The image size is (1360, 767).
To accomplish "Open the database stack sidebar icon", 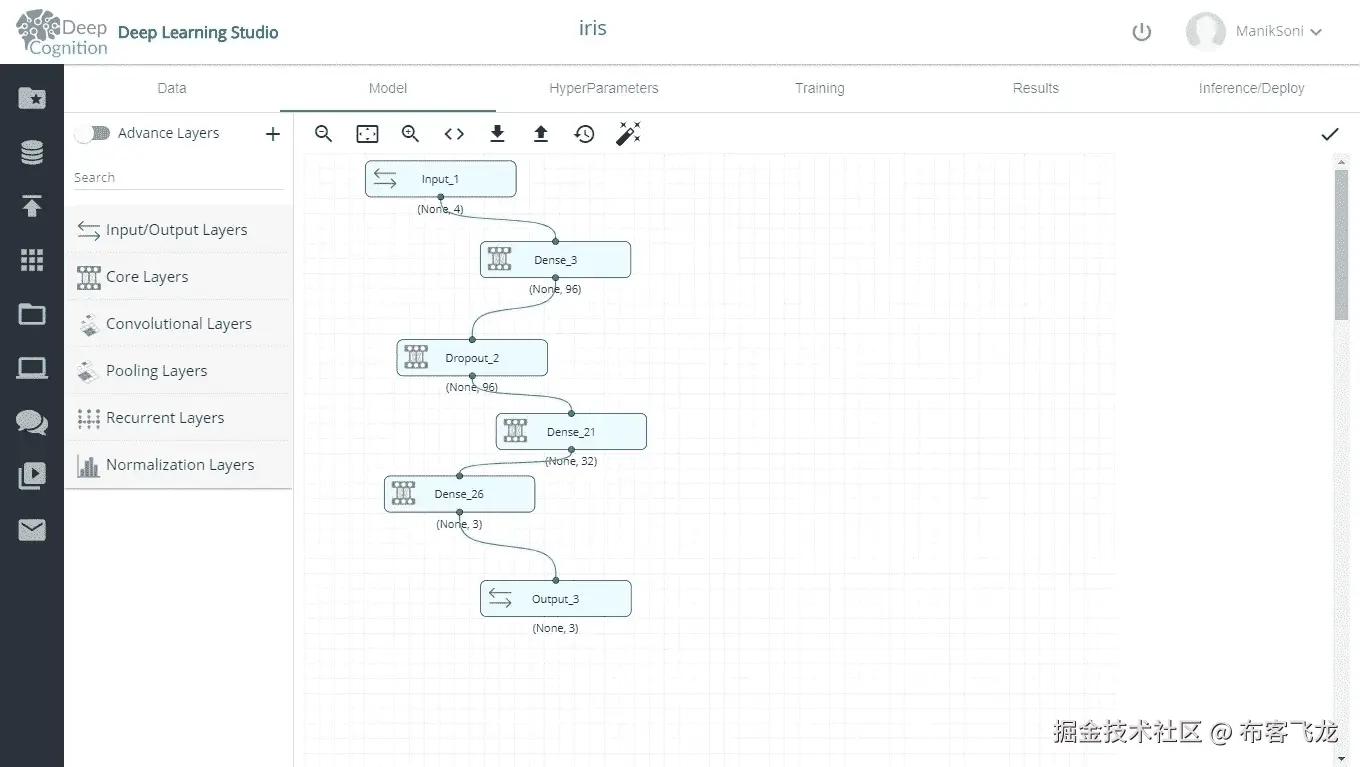I will coord(32,153).
